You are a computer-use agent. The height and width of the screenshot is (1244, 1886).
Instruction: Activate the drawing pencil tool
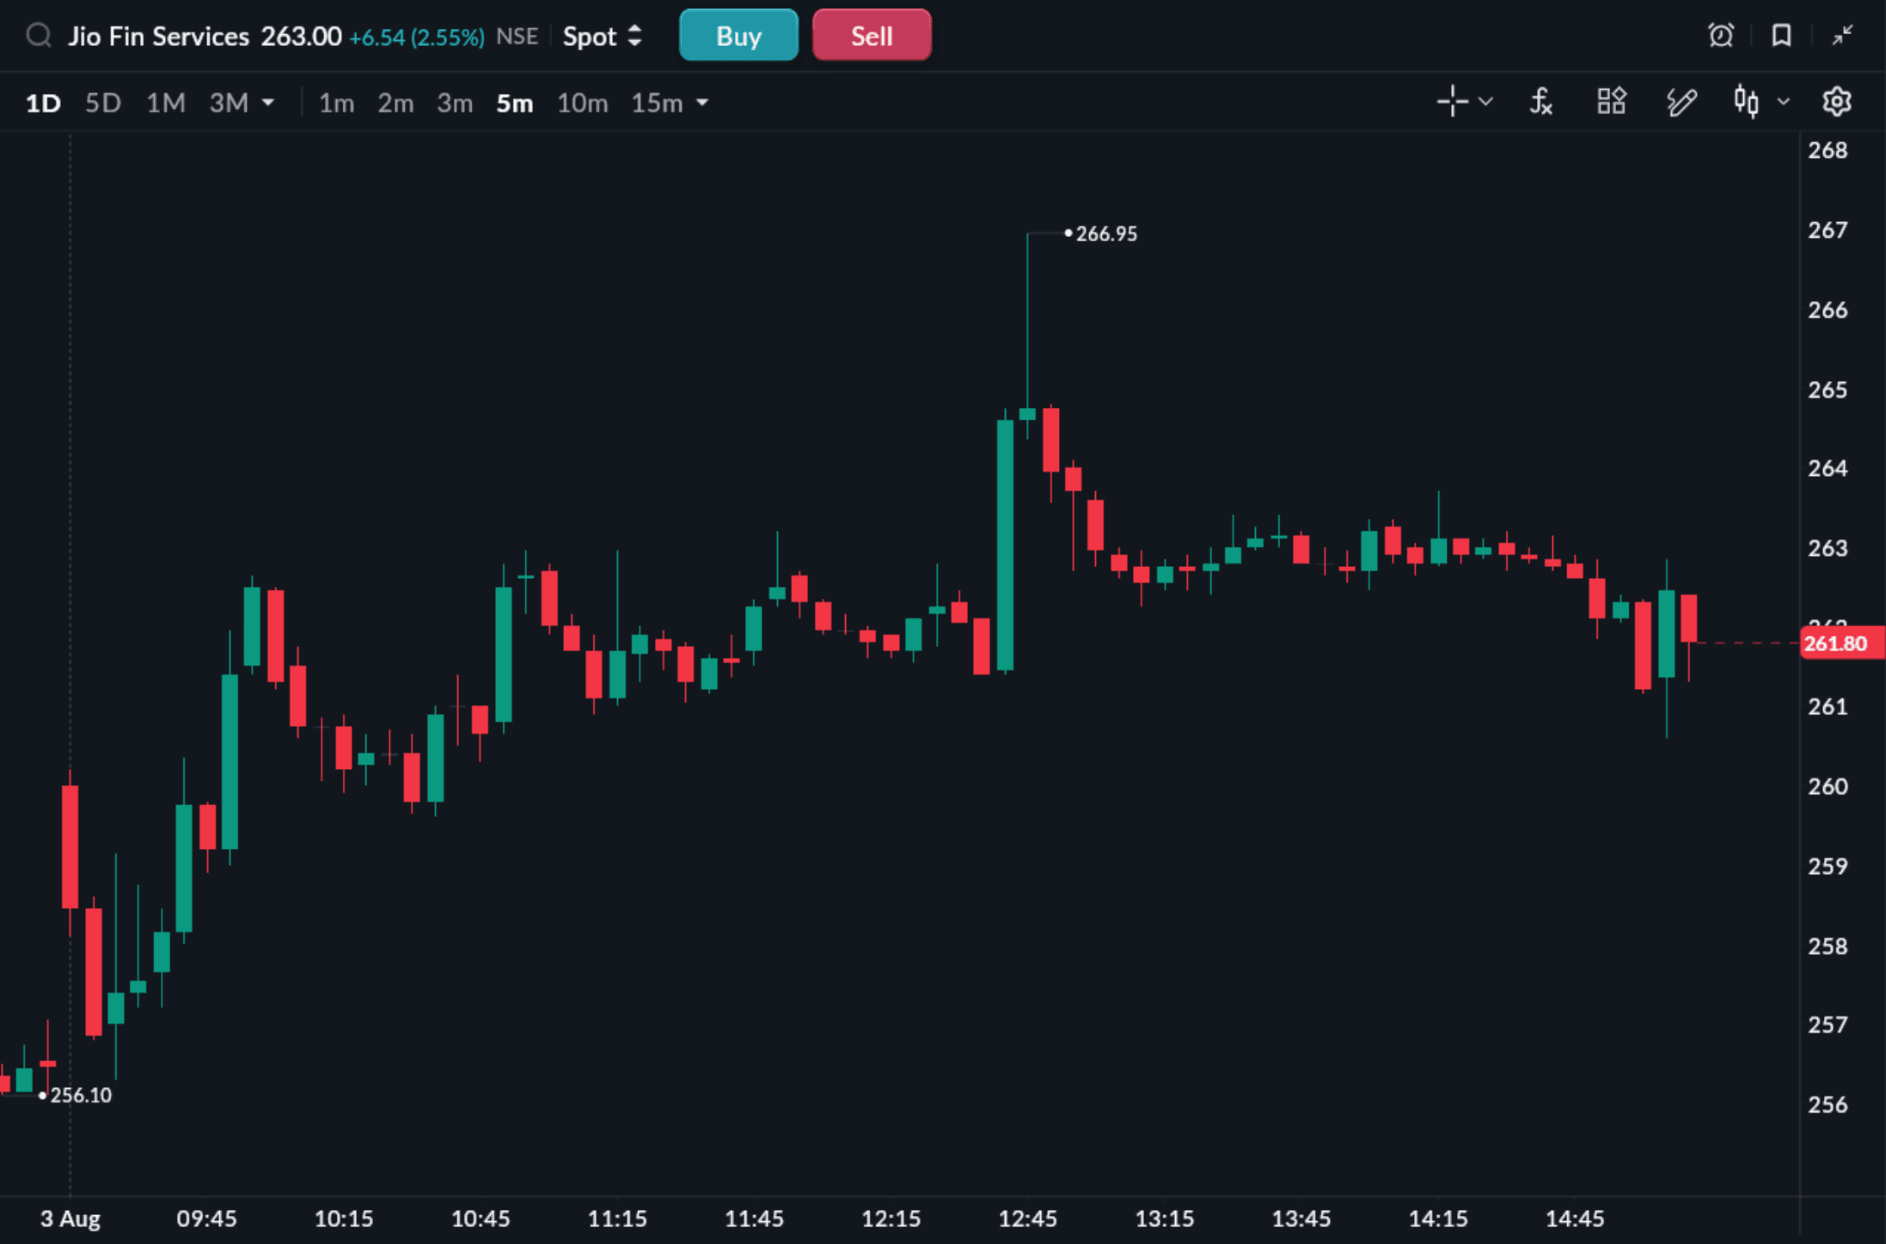(x=1682, y=102)
